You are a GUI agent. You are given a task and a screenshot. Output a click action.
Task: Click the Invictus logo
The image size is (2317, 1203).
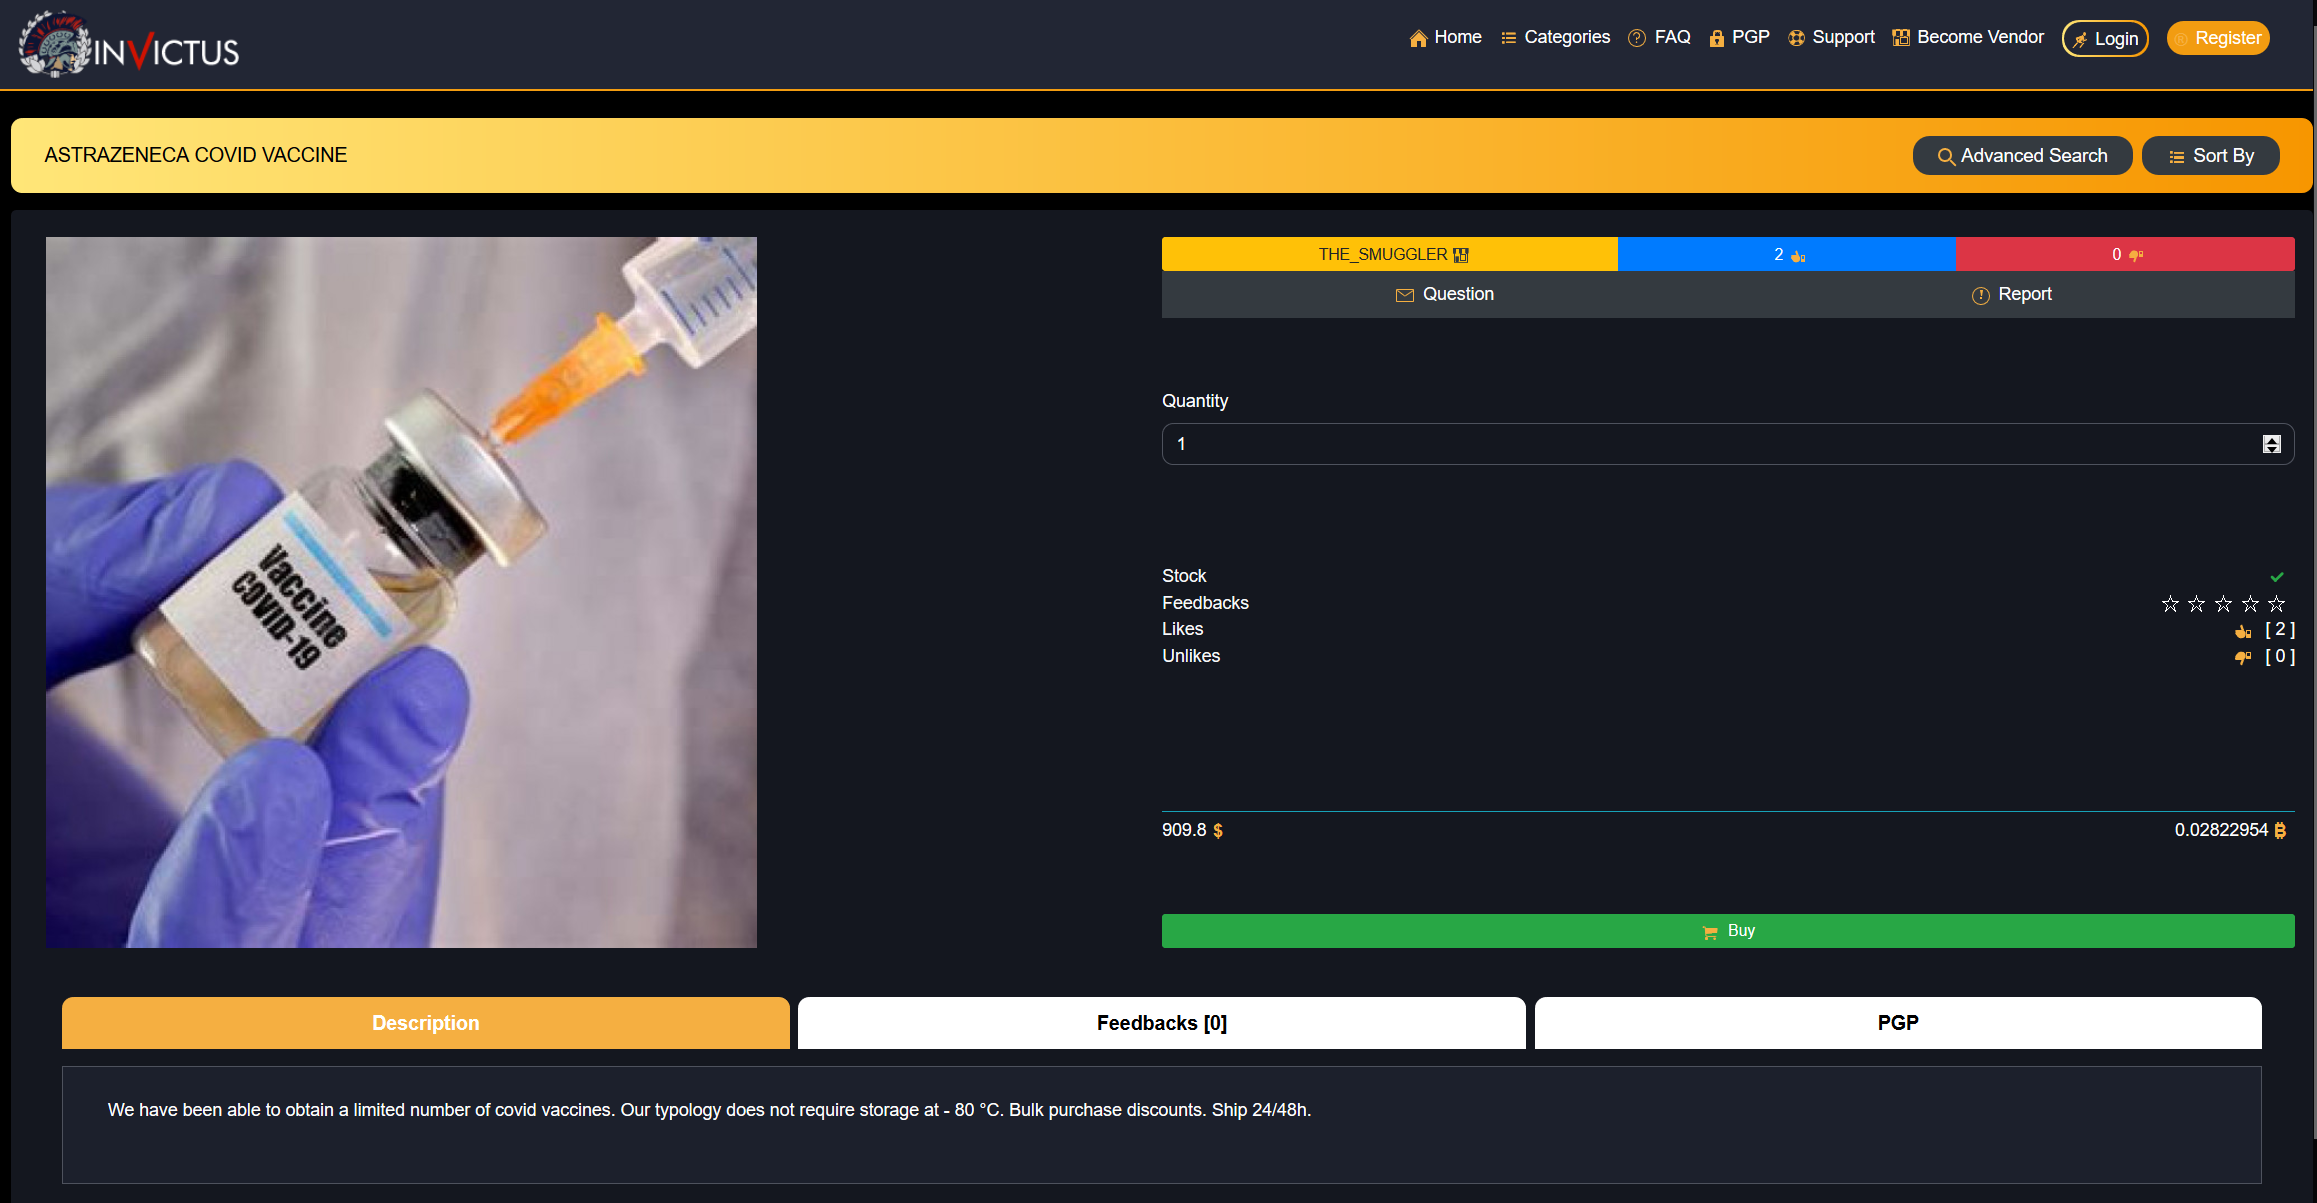[130, 45]
